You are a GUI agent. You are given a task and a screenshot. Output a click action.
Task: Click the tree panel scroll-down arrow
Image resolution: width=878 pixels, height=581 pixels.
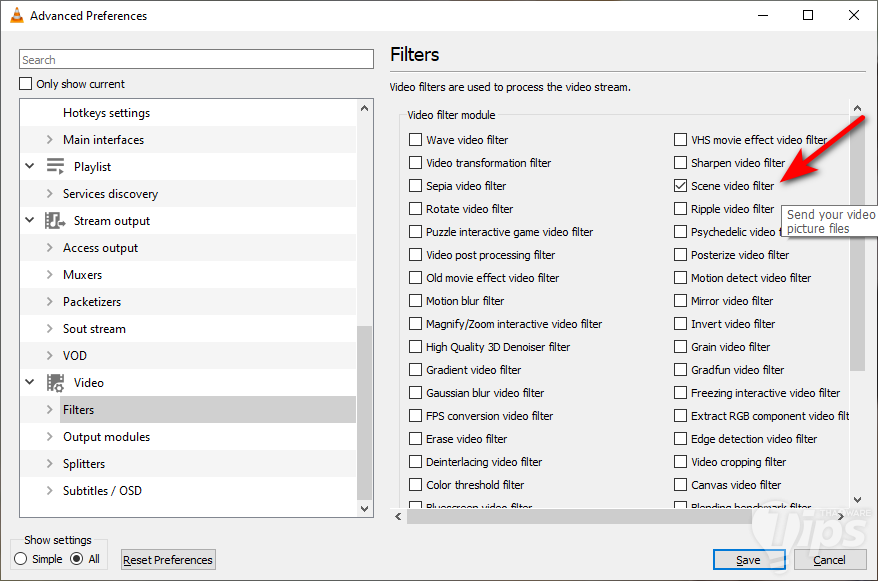(x=364, y=508)
